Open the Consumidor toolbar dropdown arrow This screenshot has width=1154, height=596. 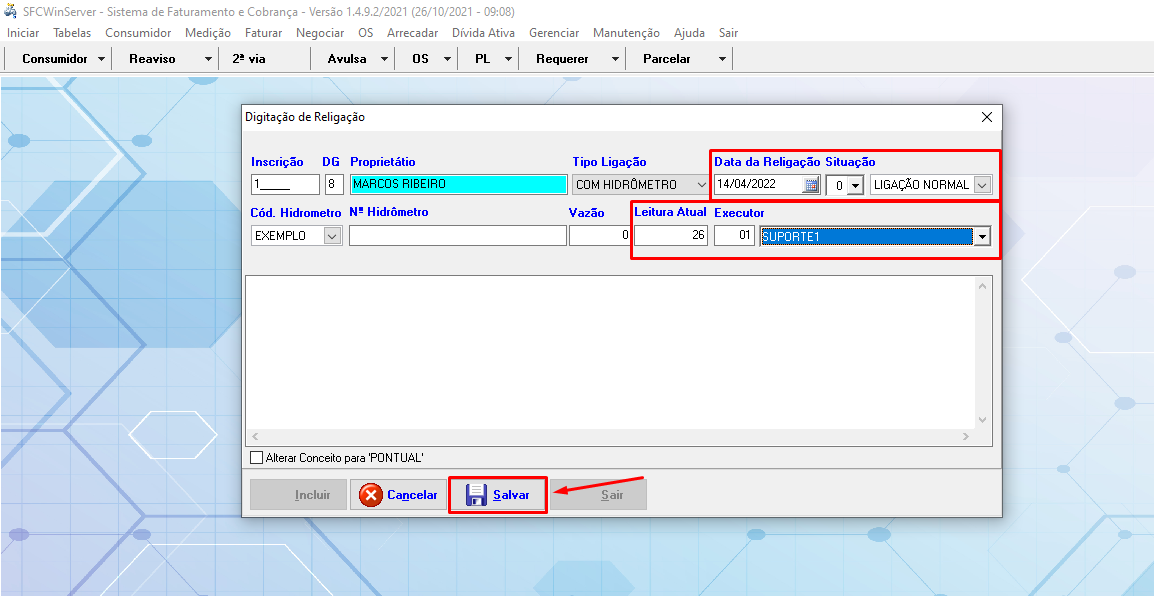(x=102, y=59)
